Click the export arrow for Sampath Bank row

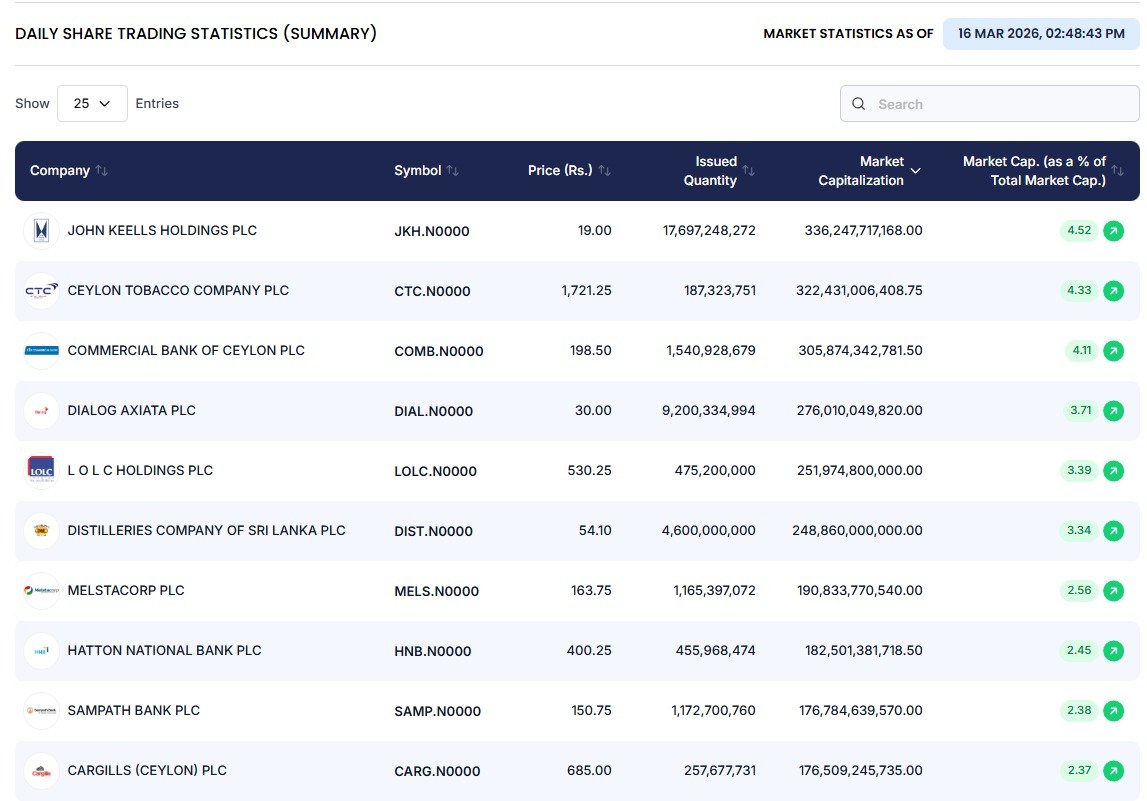(x=1114, y=710)
